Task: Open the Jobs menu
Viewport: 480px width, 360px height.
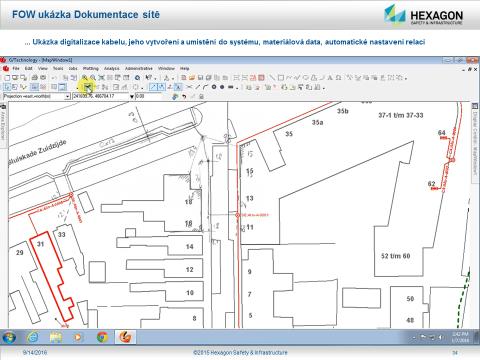Action: pos(73,68)
